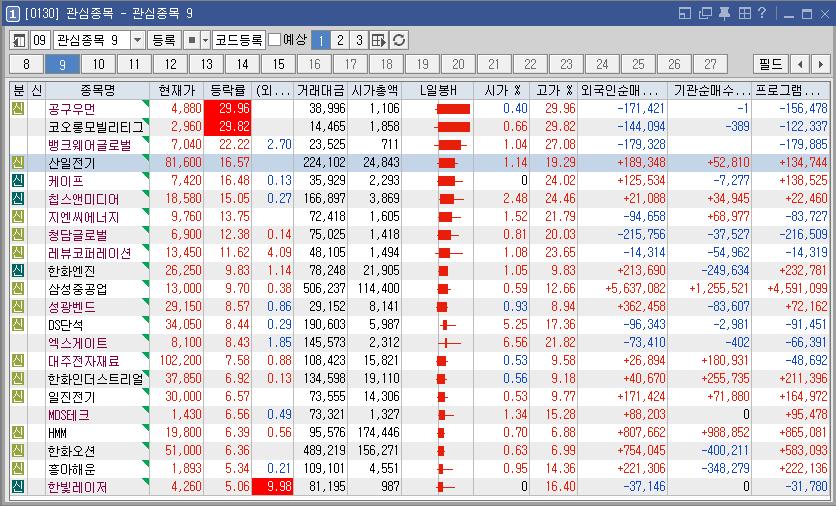Select the 뱅크웨어글로벌 stock name

click(90, 145)
